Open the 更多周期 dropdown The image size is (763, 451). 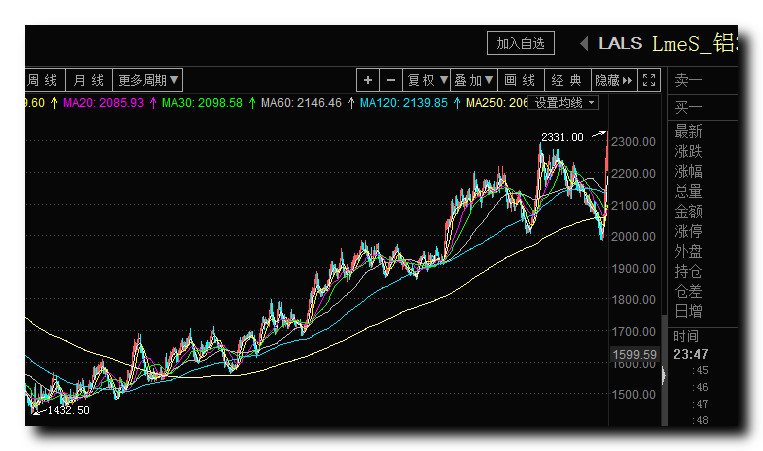click(148, 80)
